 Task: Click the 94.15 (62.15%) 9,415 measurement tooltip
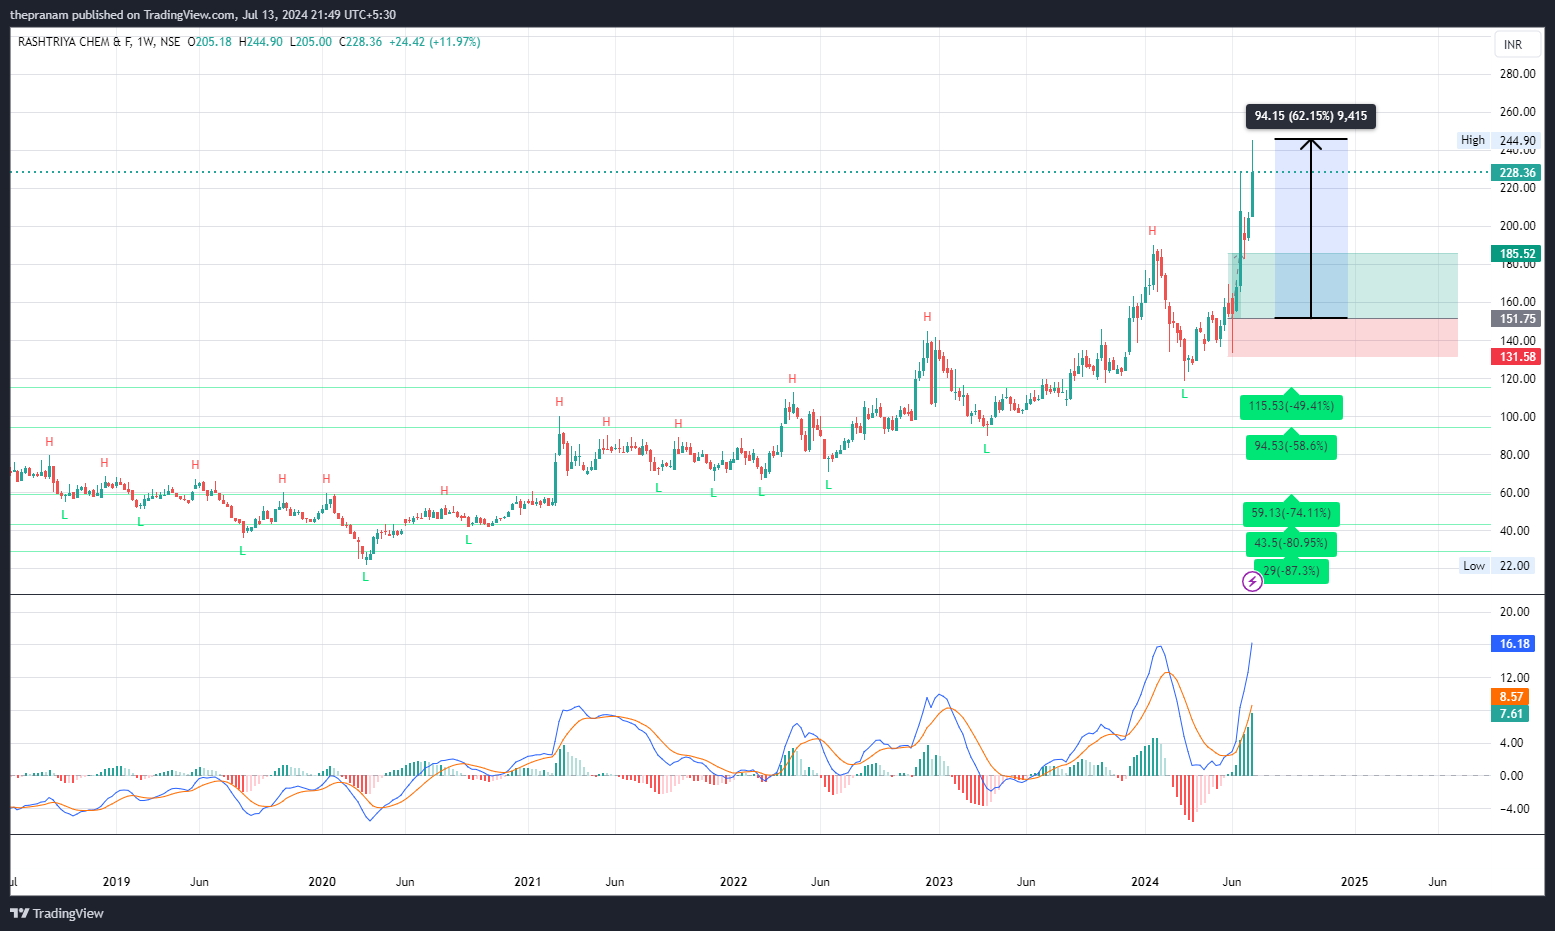click(x=1311, y=116)
